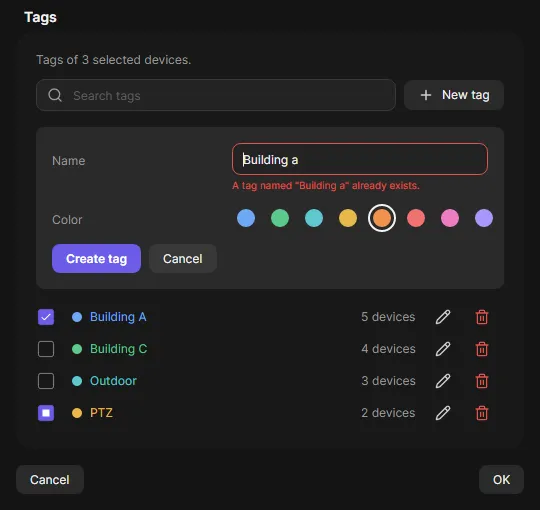Click the 3 devices count
The height and width of the screenshot is (510, 540).
pyautogui.click(x=388, y=381)
